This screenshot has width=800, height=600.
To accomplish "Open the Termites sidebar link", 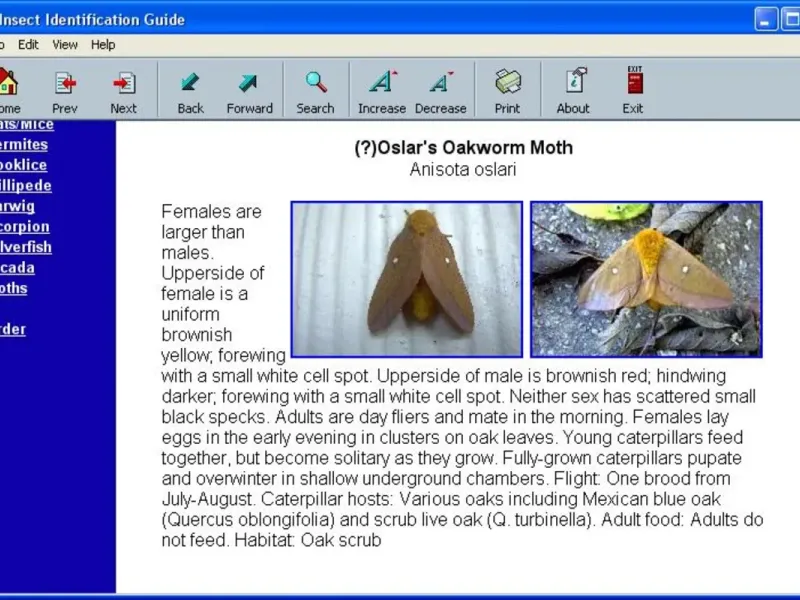I will [23, 144].
